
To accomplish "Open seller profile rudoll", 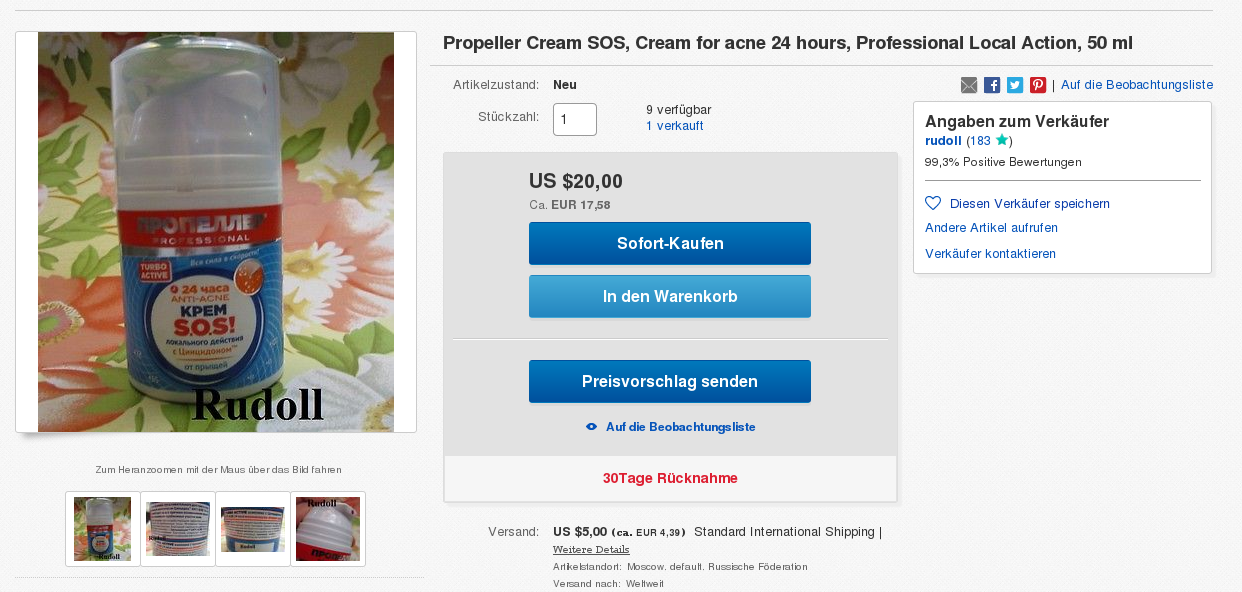I will pos(943,141).
